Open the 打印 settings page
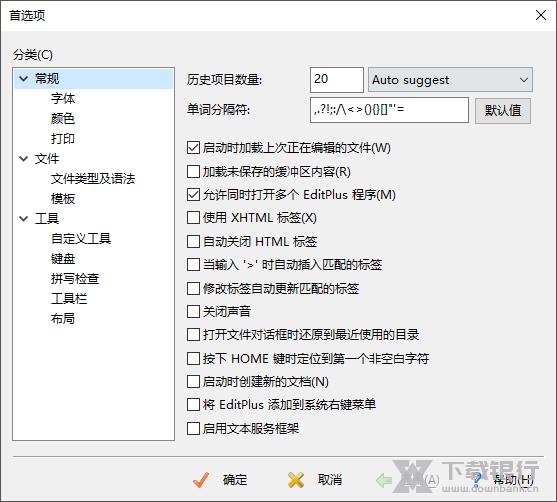This screenshot has height=502, width=557. (63, 139)
